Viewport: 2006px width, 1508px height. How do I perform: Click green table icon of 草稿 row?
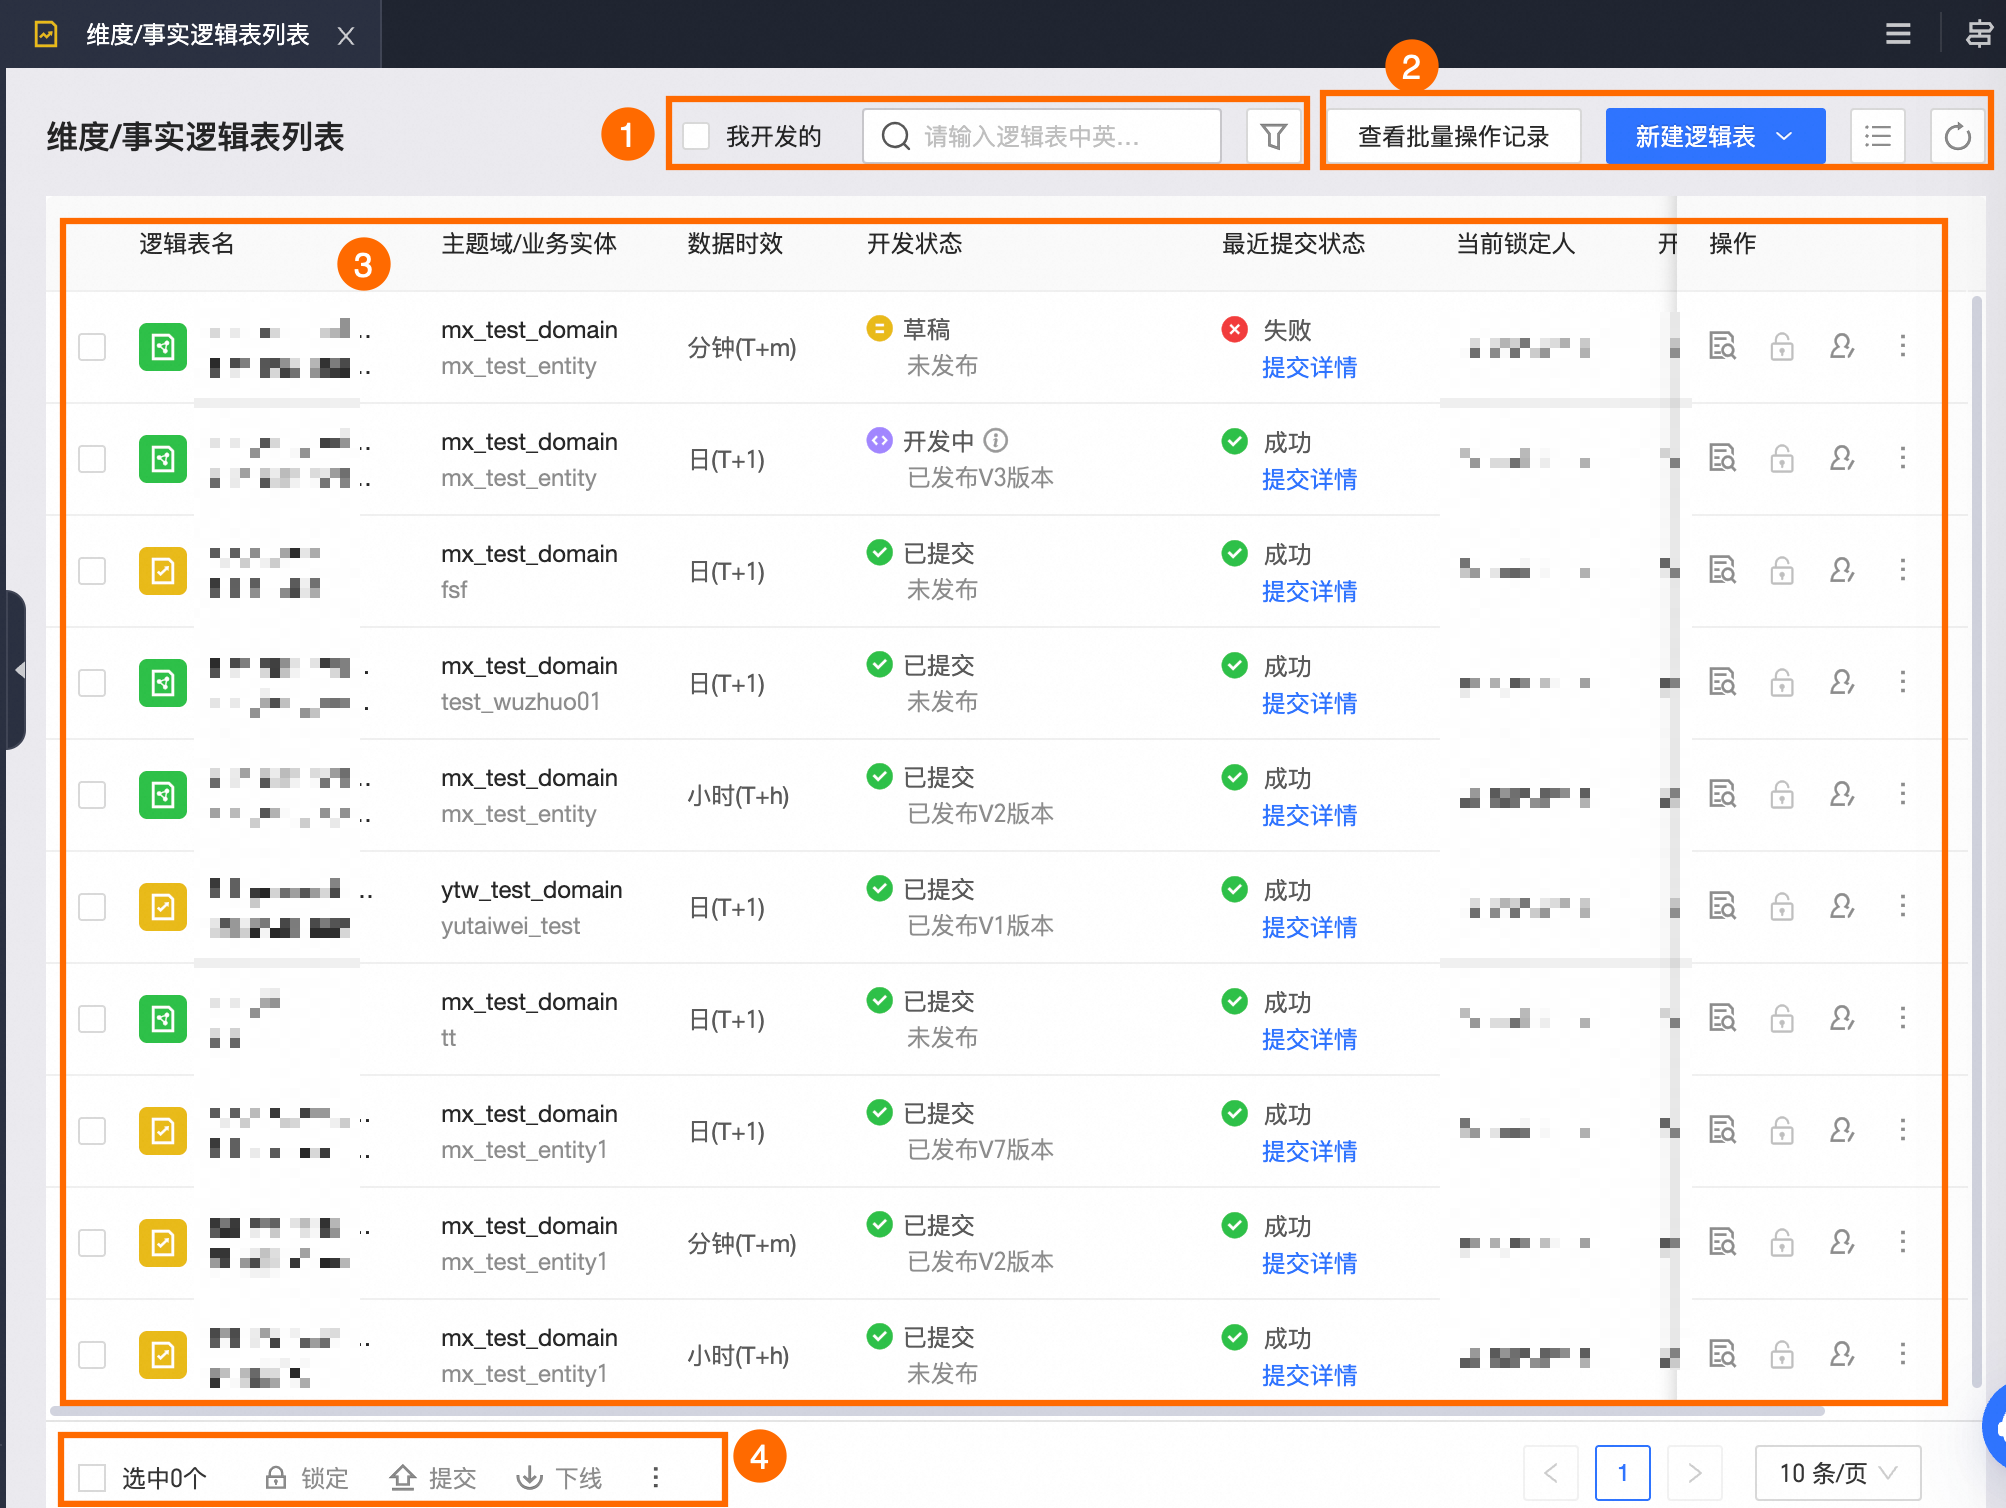163,347
